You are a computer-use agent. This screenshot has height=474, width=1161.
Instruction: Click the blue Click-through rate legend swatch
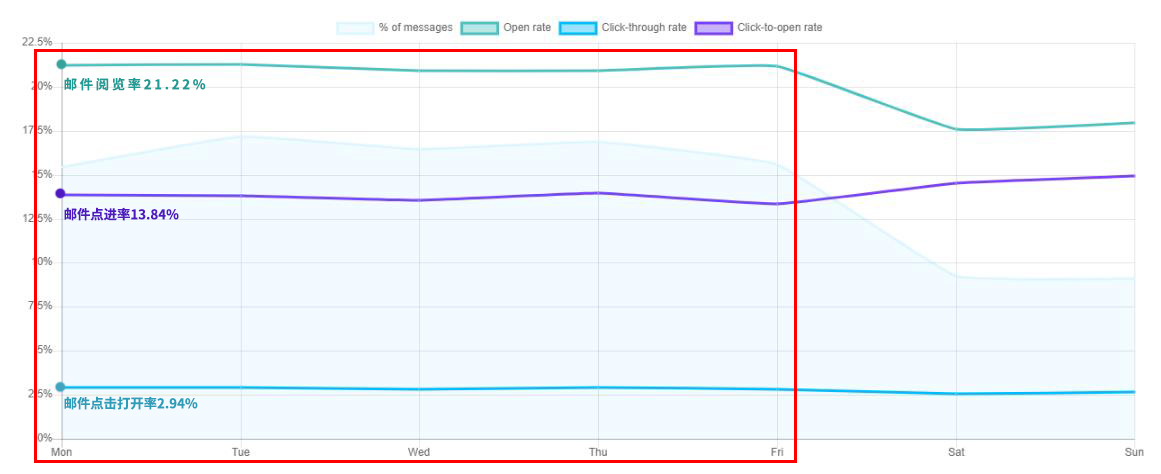(577, 27)
